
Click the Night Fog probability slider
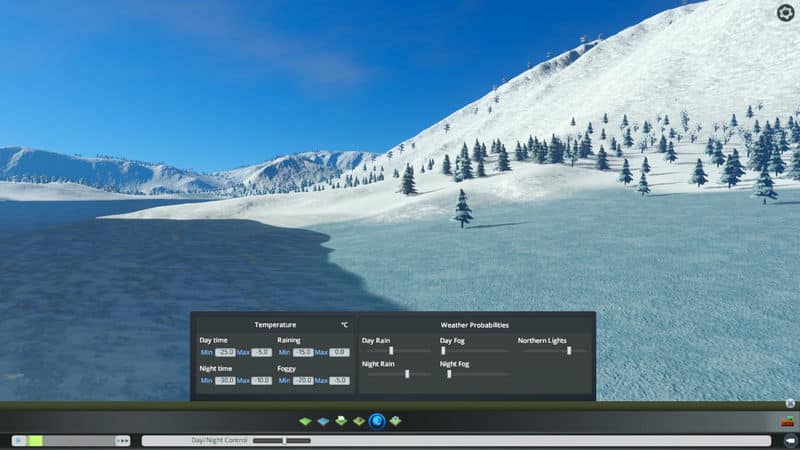click(450, 374)
